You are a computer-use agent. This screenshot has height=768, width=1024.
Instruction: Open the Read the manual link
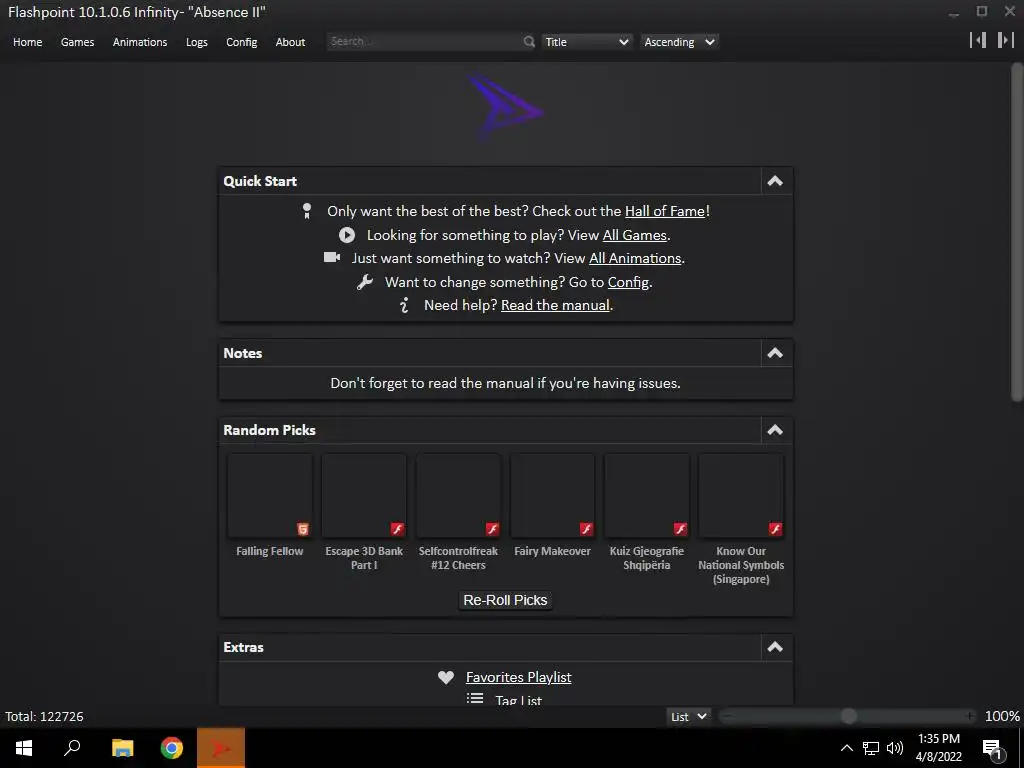click(555, 305)
